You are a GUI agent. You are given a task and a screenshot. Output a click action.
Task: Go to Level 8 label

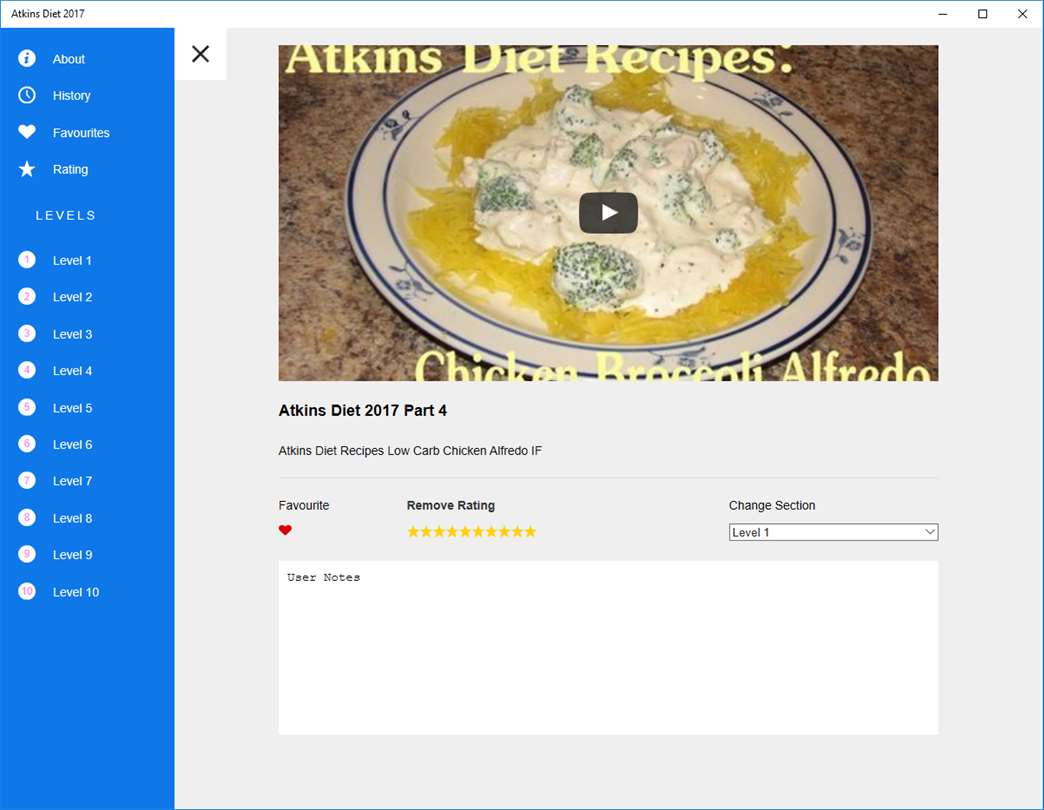(x=73, y=518)
